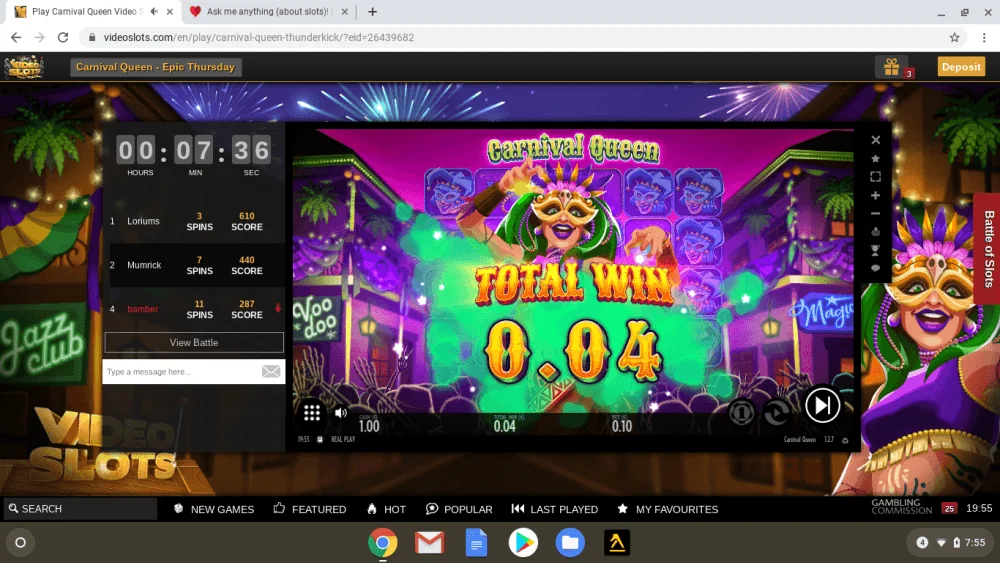Click the red 25 badge in footer

949,508
